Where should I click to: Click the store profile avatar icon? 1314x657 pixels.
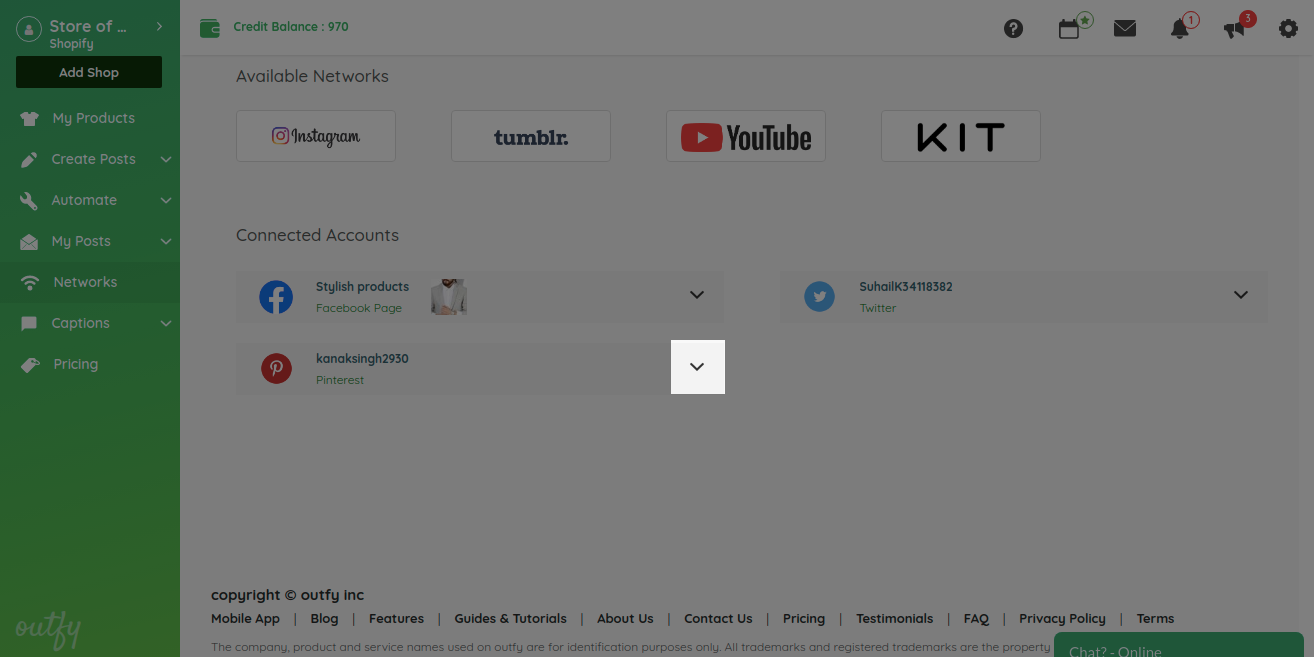pyautogui.click(x=29, y=31)
